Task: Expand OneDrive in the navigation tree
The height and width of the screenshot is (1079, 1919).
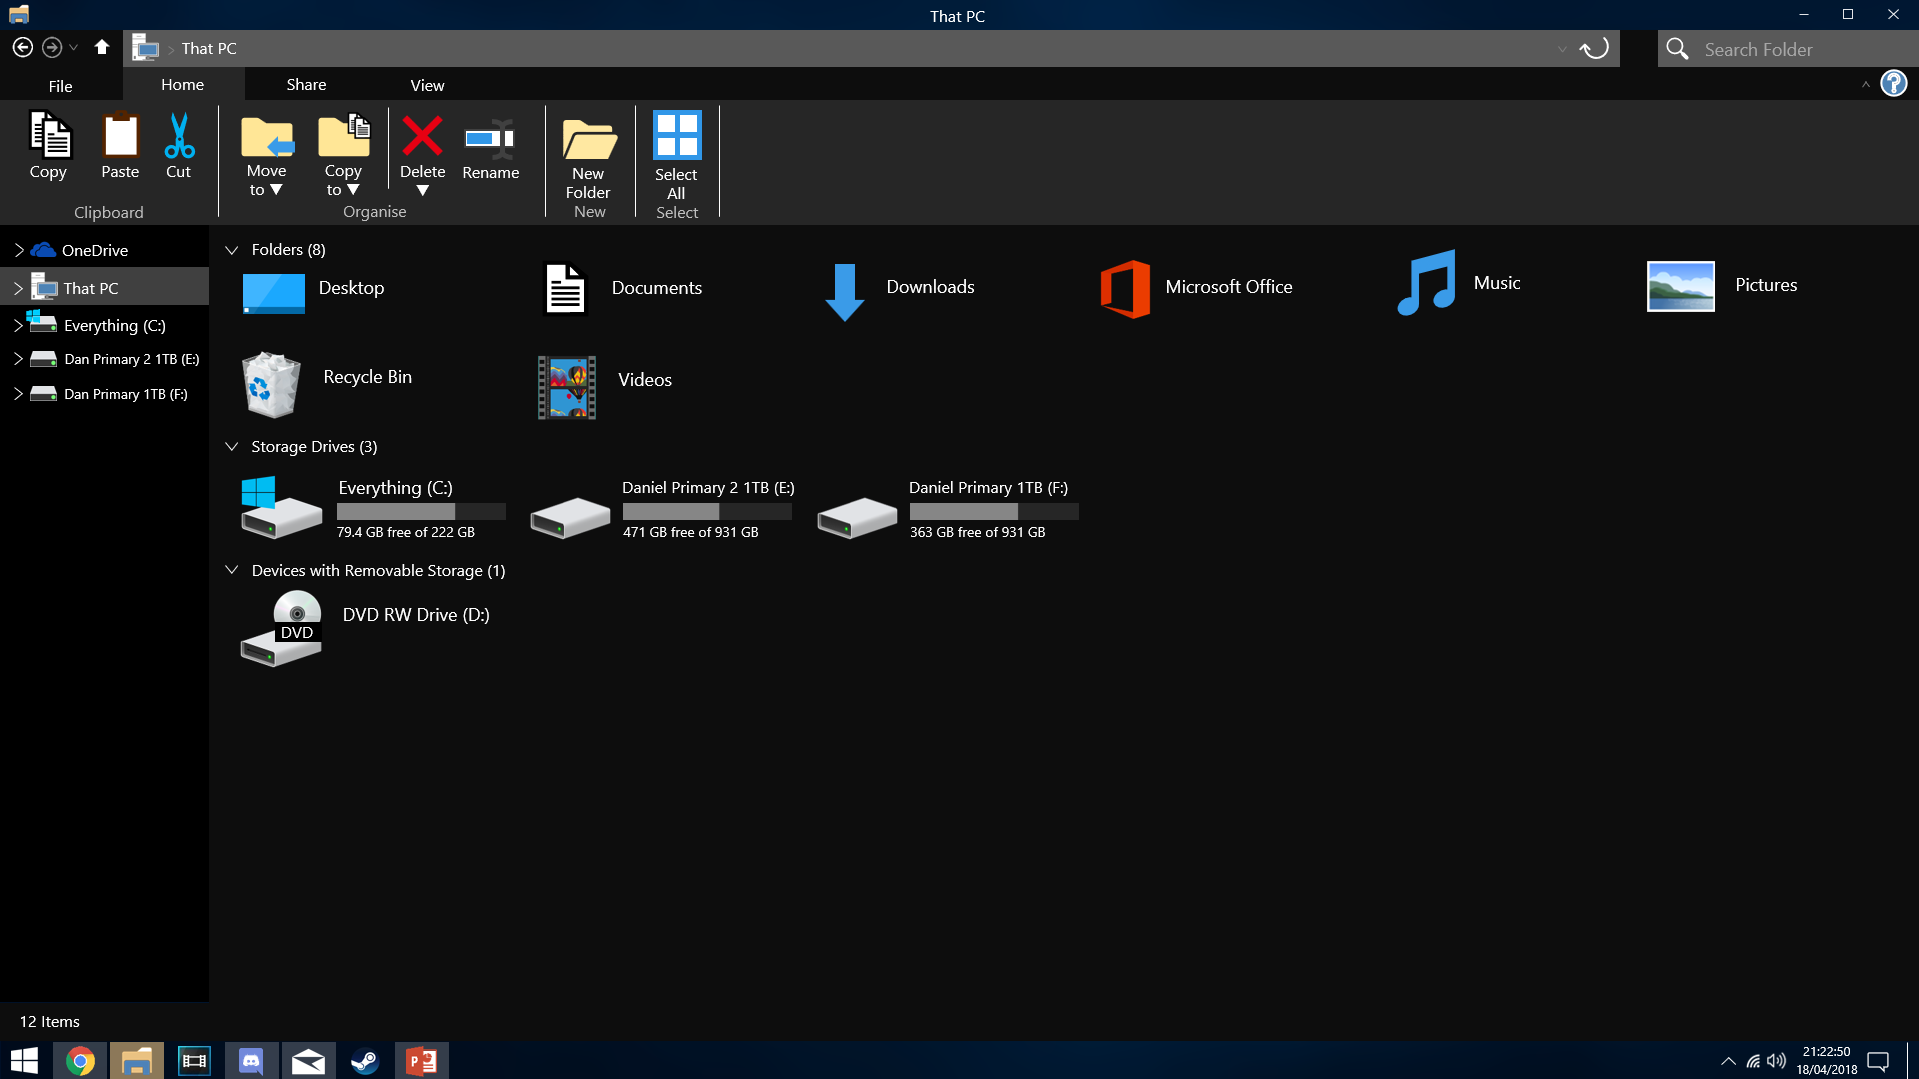Action: [18, 250]
